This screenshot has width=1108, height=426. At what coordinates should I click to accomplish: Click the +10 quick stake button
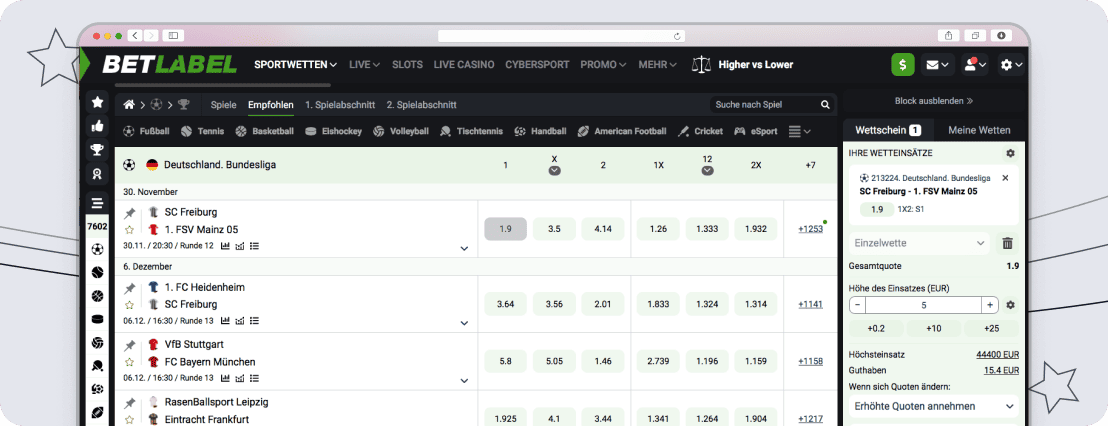pyautogui.click(x=934, y=328)
